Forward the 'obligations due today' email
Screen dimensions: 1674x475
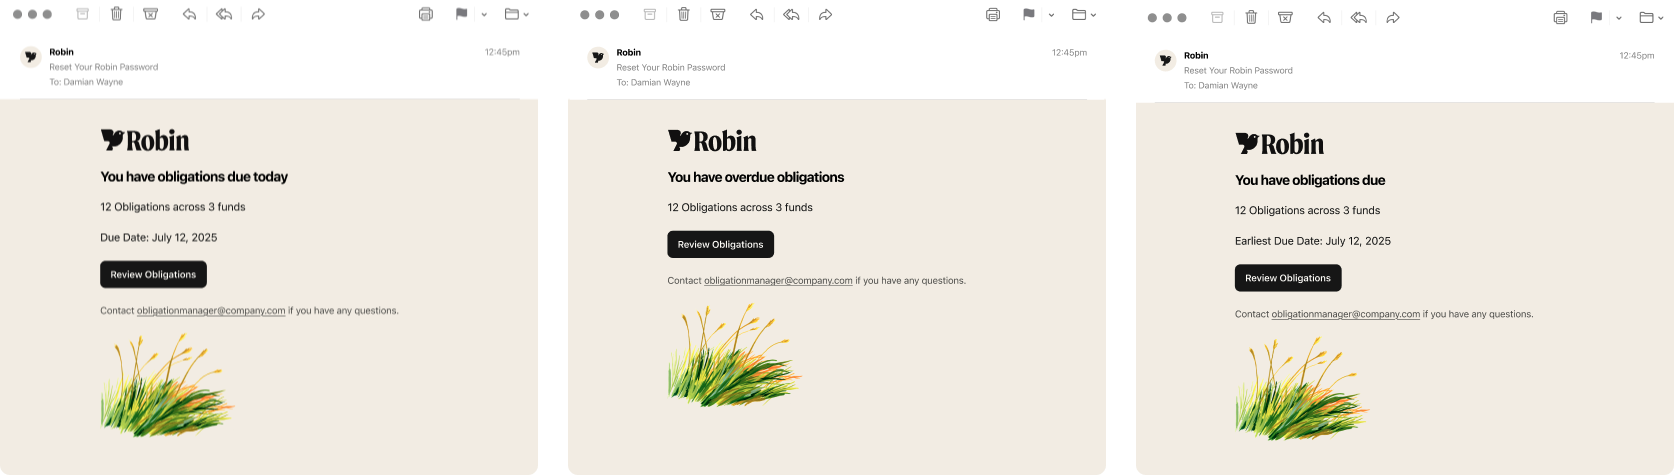[258, 14]
